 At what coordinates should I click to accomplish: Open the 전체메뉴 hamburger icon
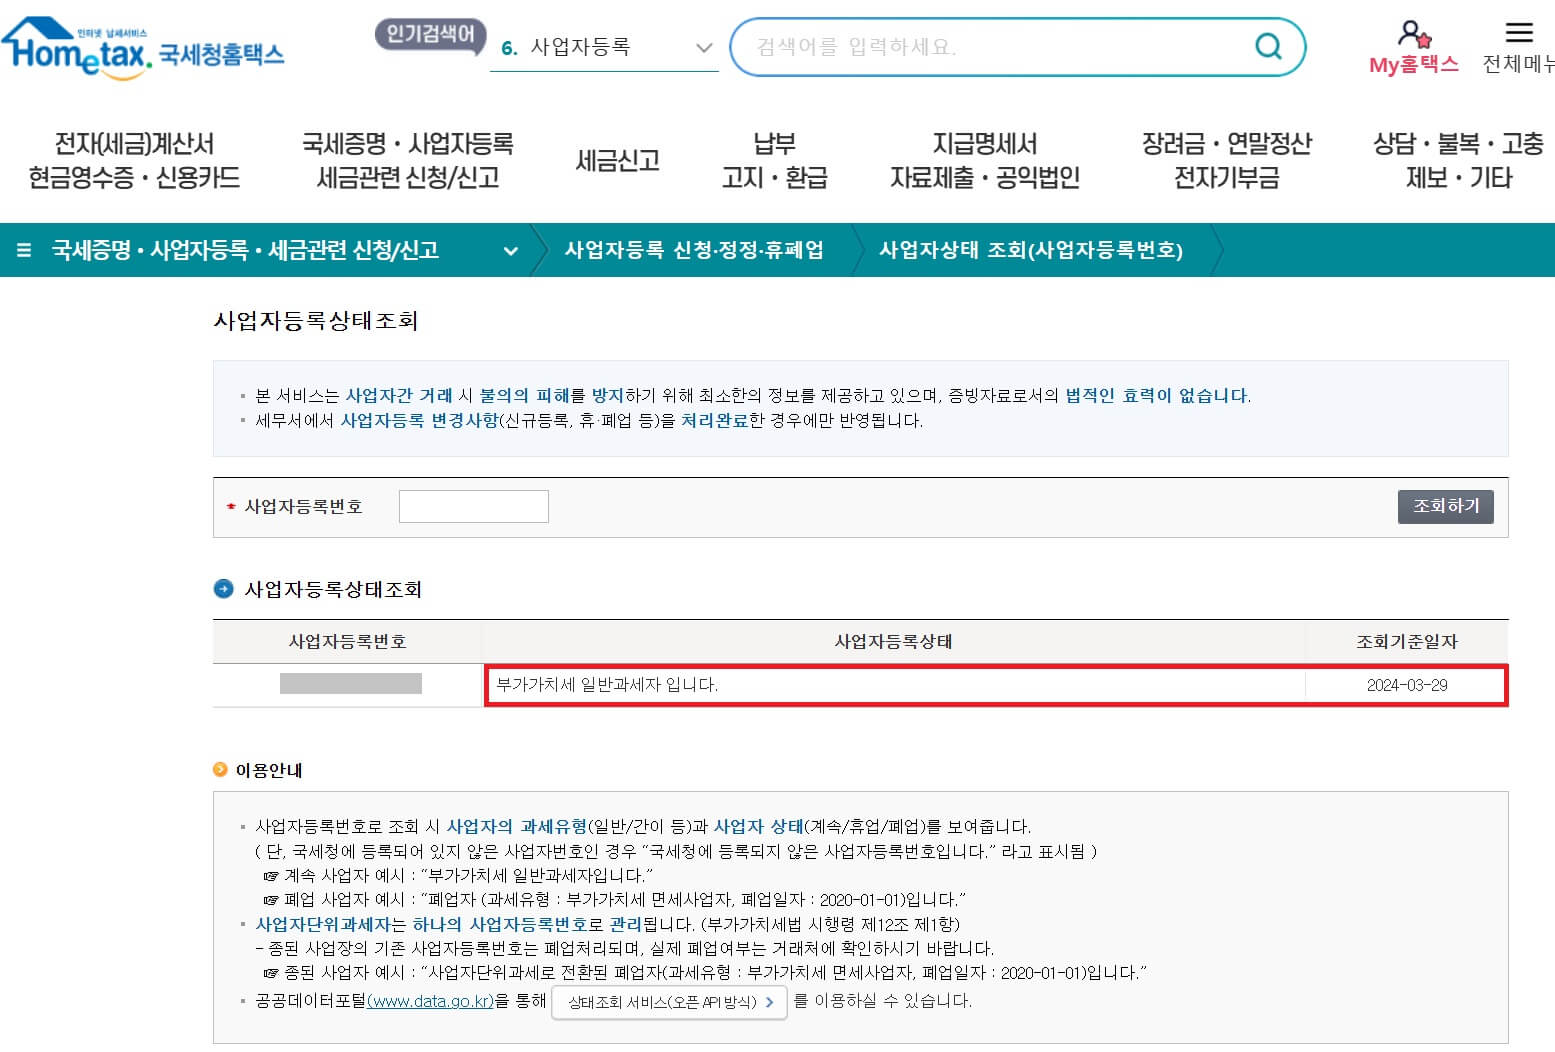[1518, 33]
